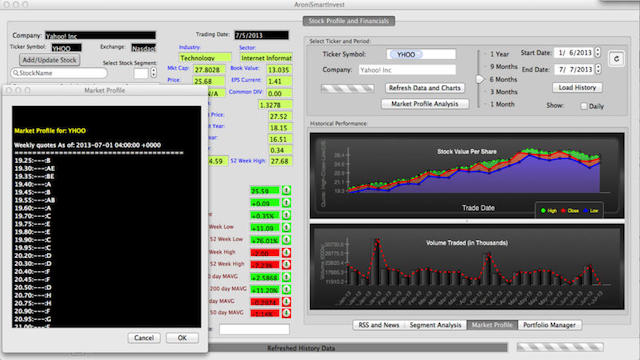Click the Start Date stepper arrows

tap(598, 52)
